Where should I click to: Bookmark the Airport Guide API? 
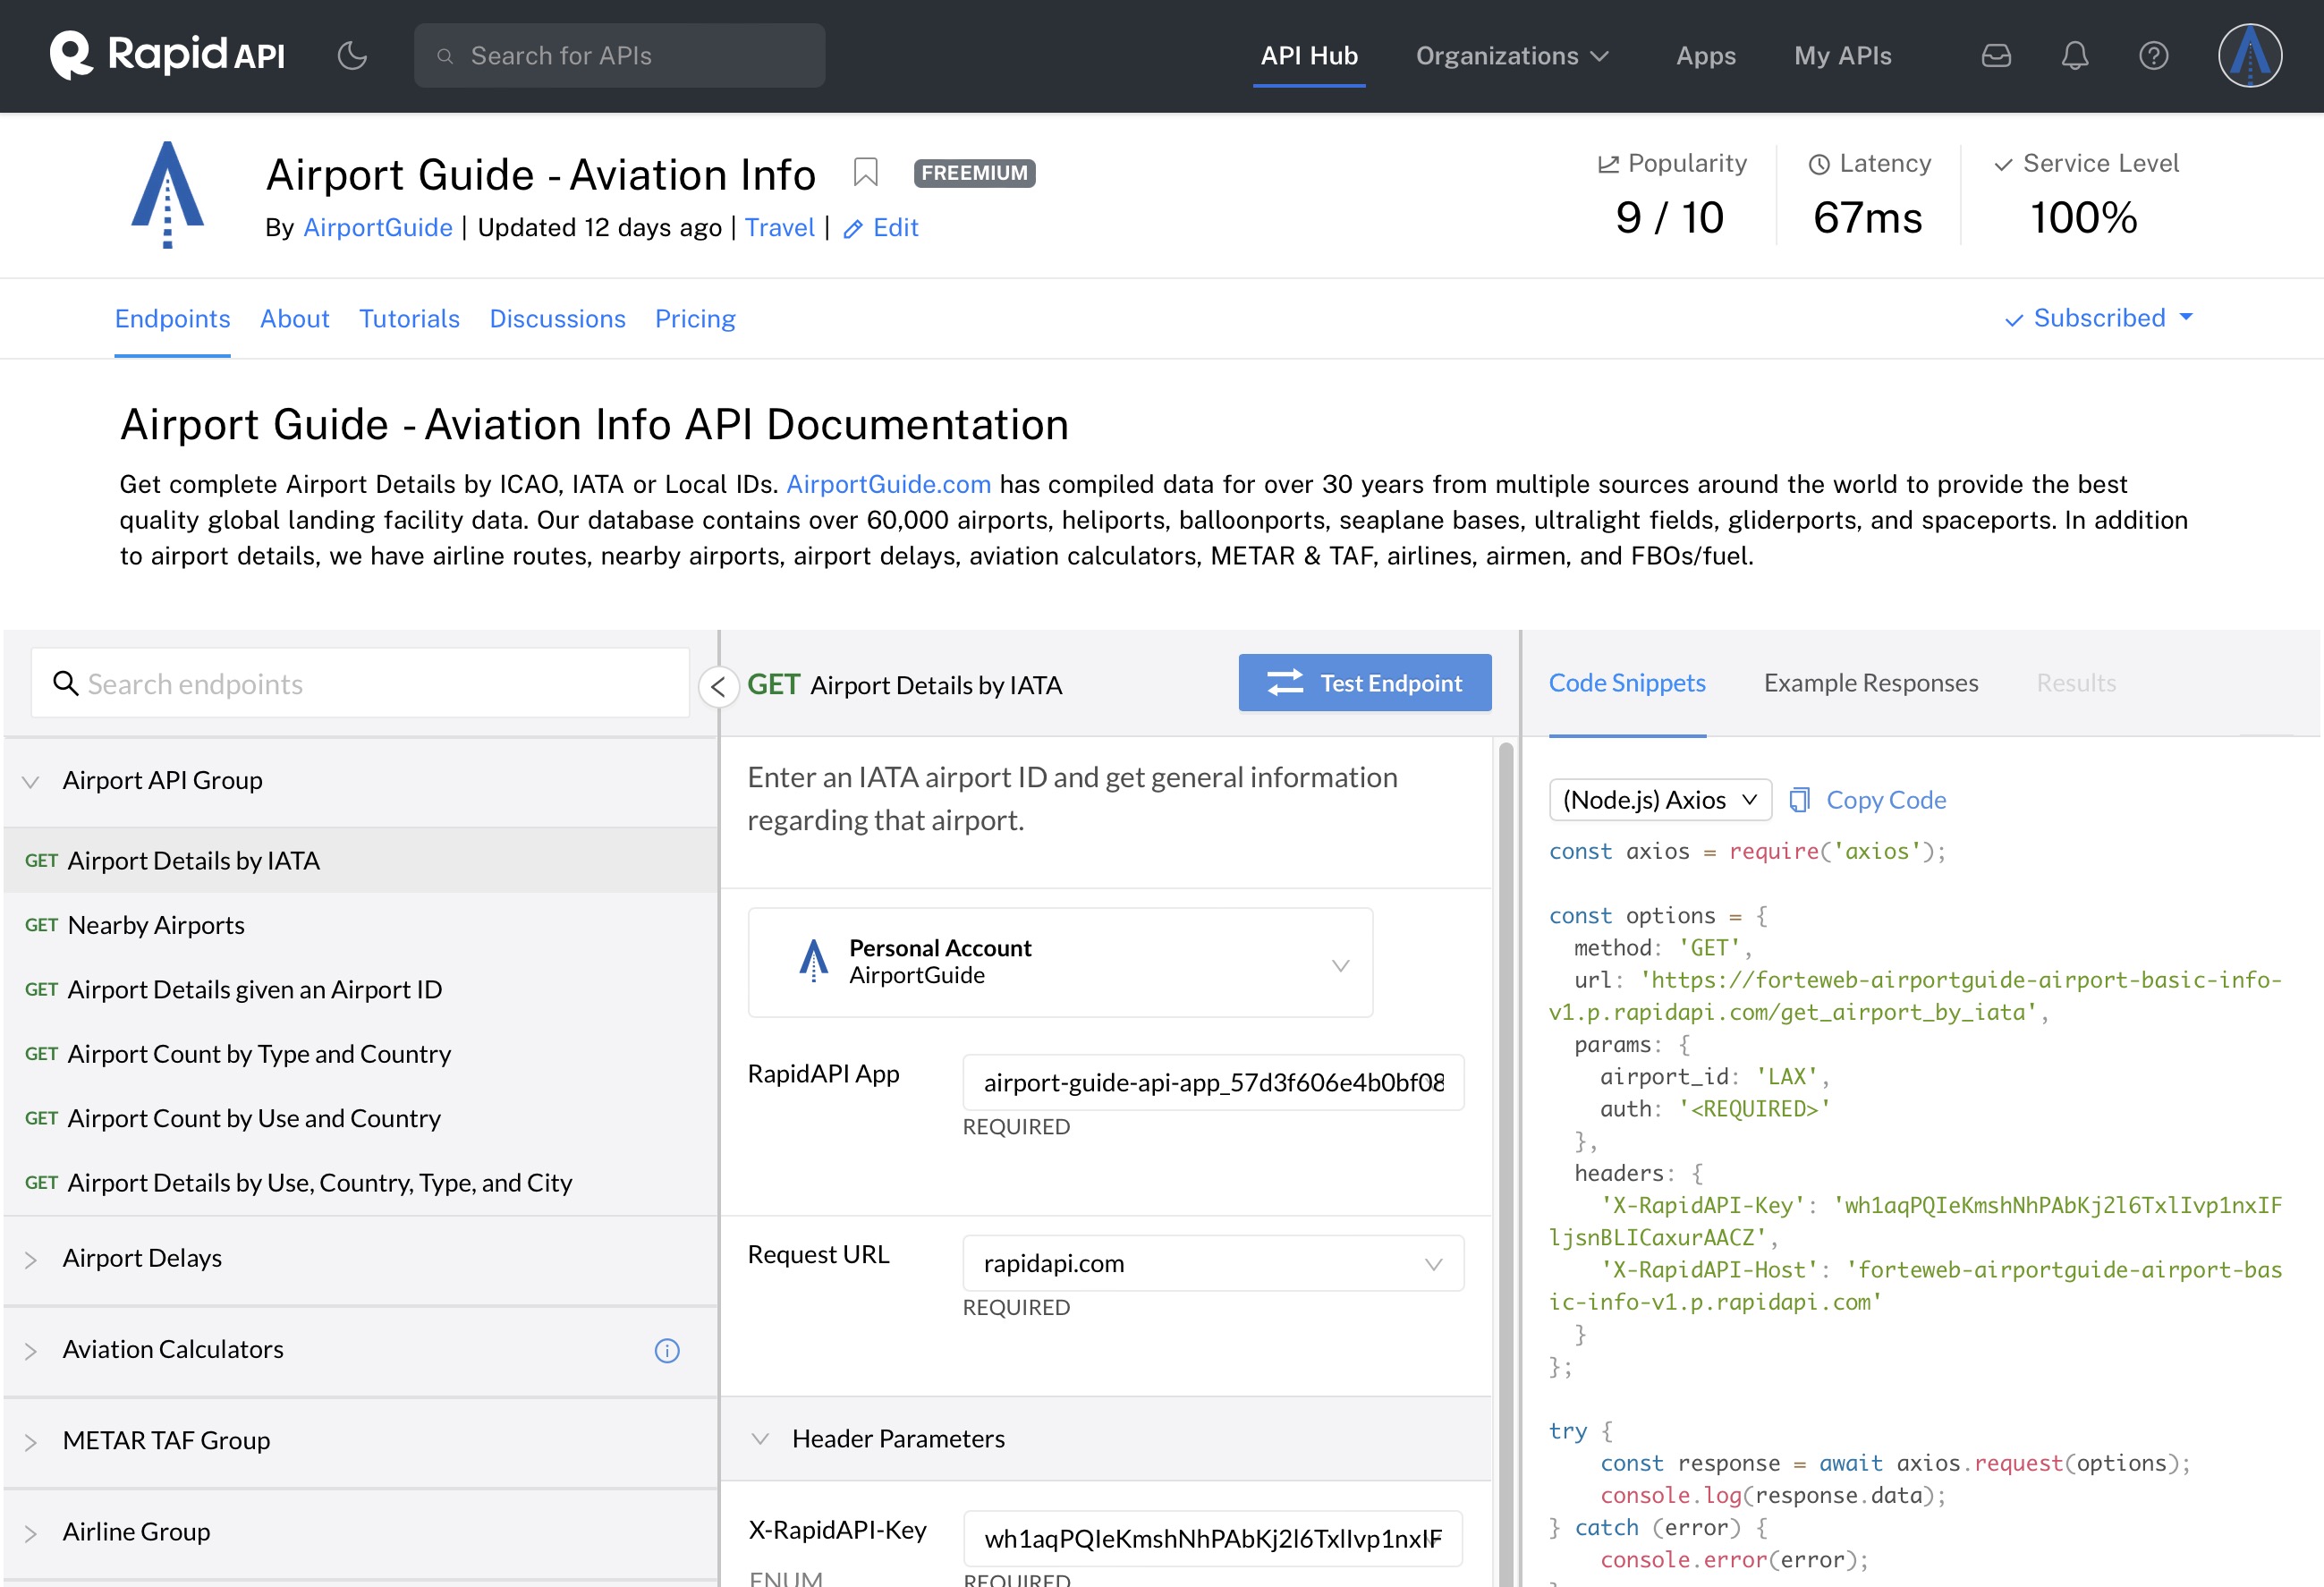[865, 173]
